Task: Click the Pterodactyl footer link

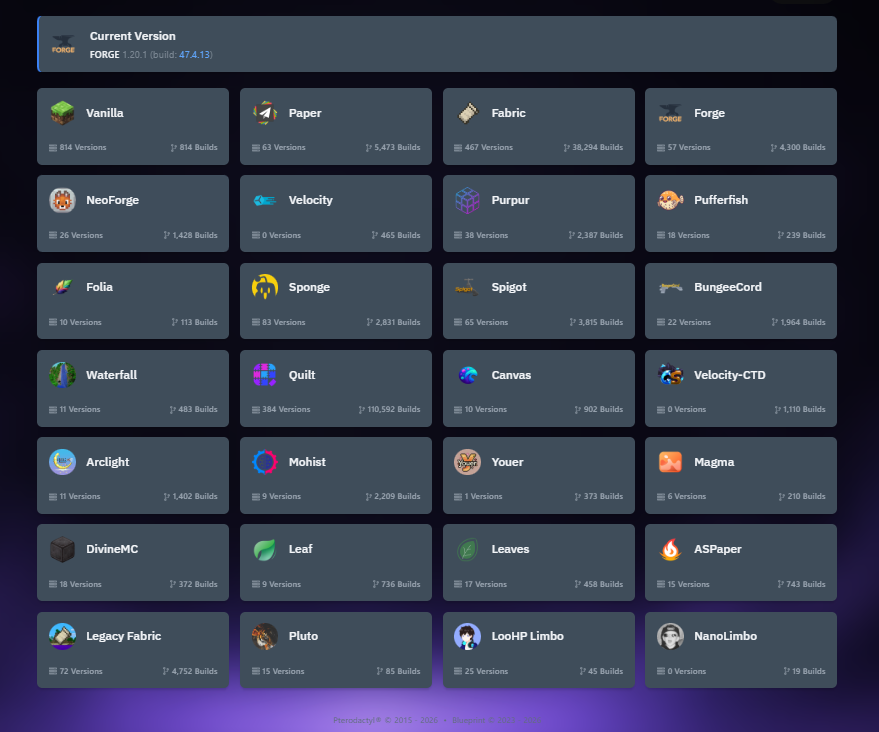Action: click(x=358, y=720)
